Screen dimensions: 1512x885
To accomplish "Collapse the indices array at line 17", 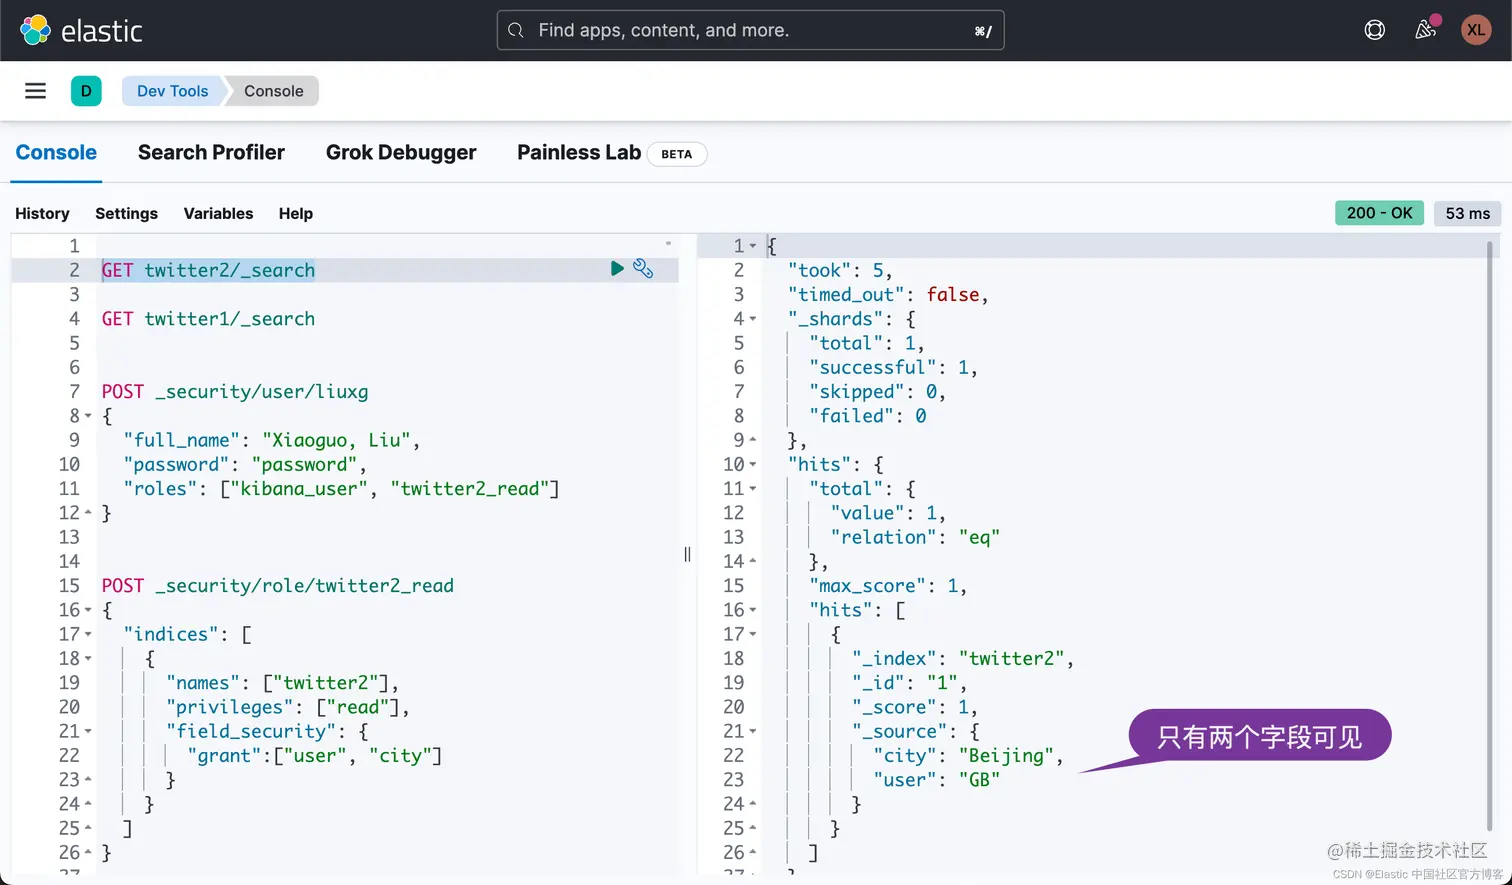I will tap(88, 634).
